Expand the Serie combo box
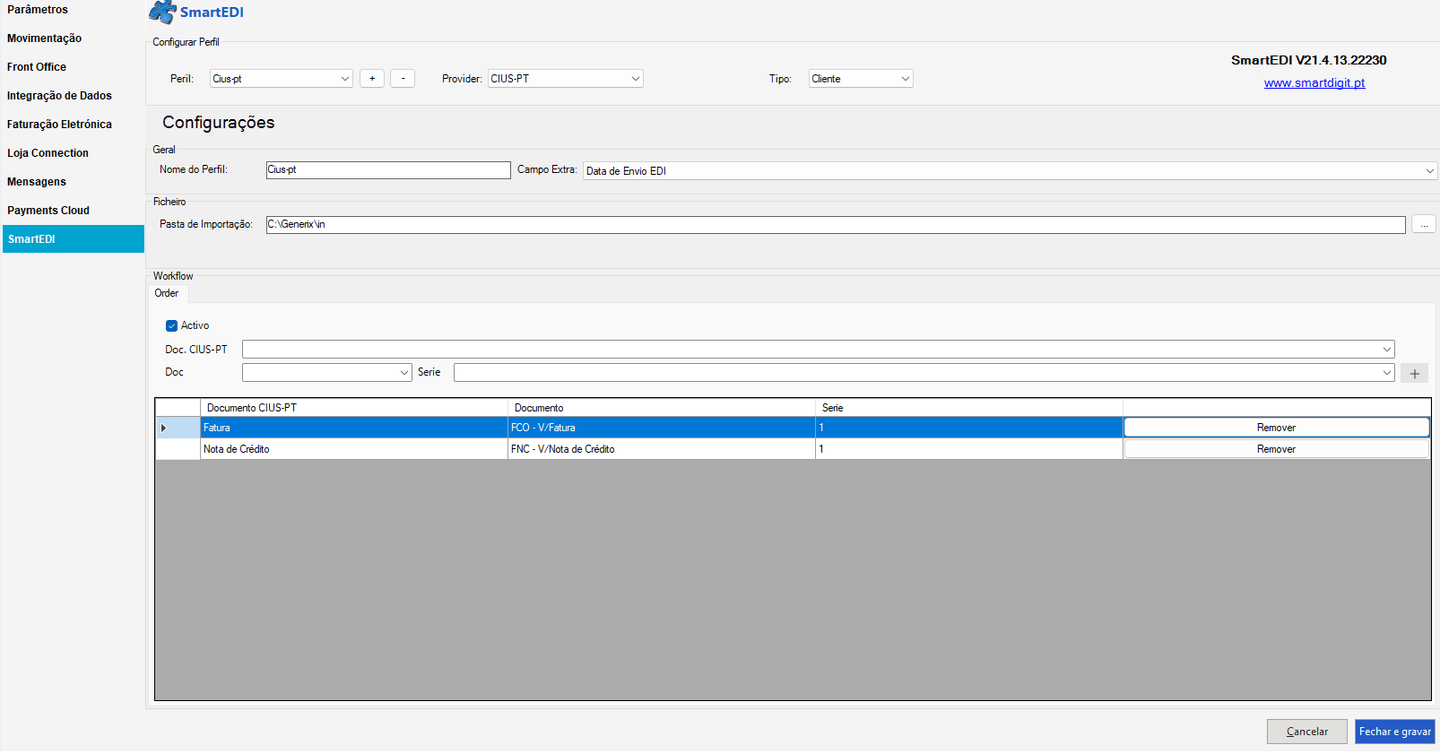The height and width of the screenshot is (753, 1440). 924,373
